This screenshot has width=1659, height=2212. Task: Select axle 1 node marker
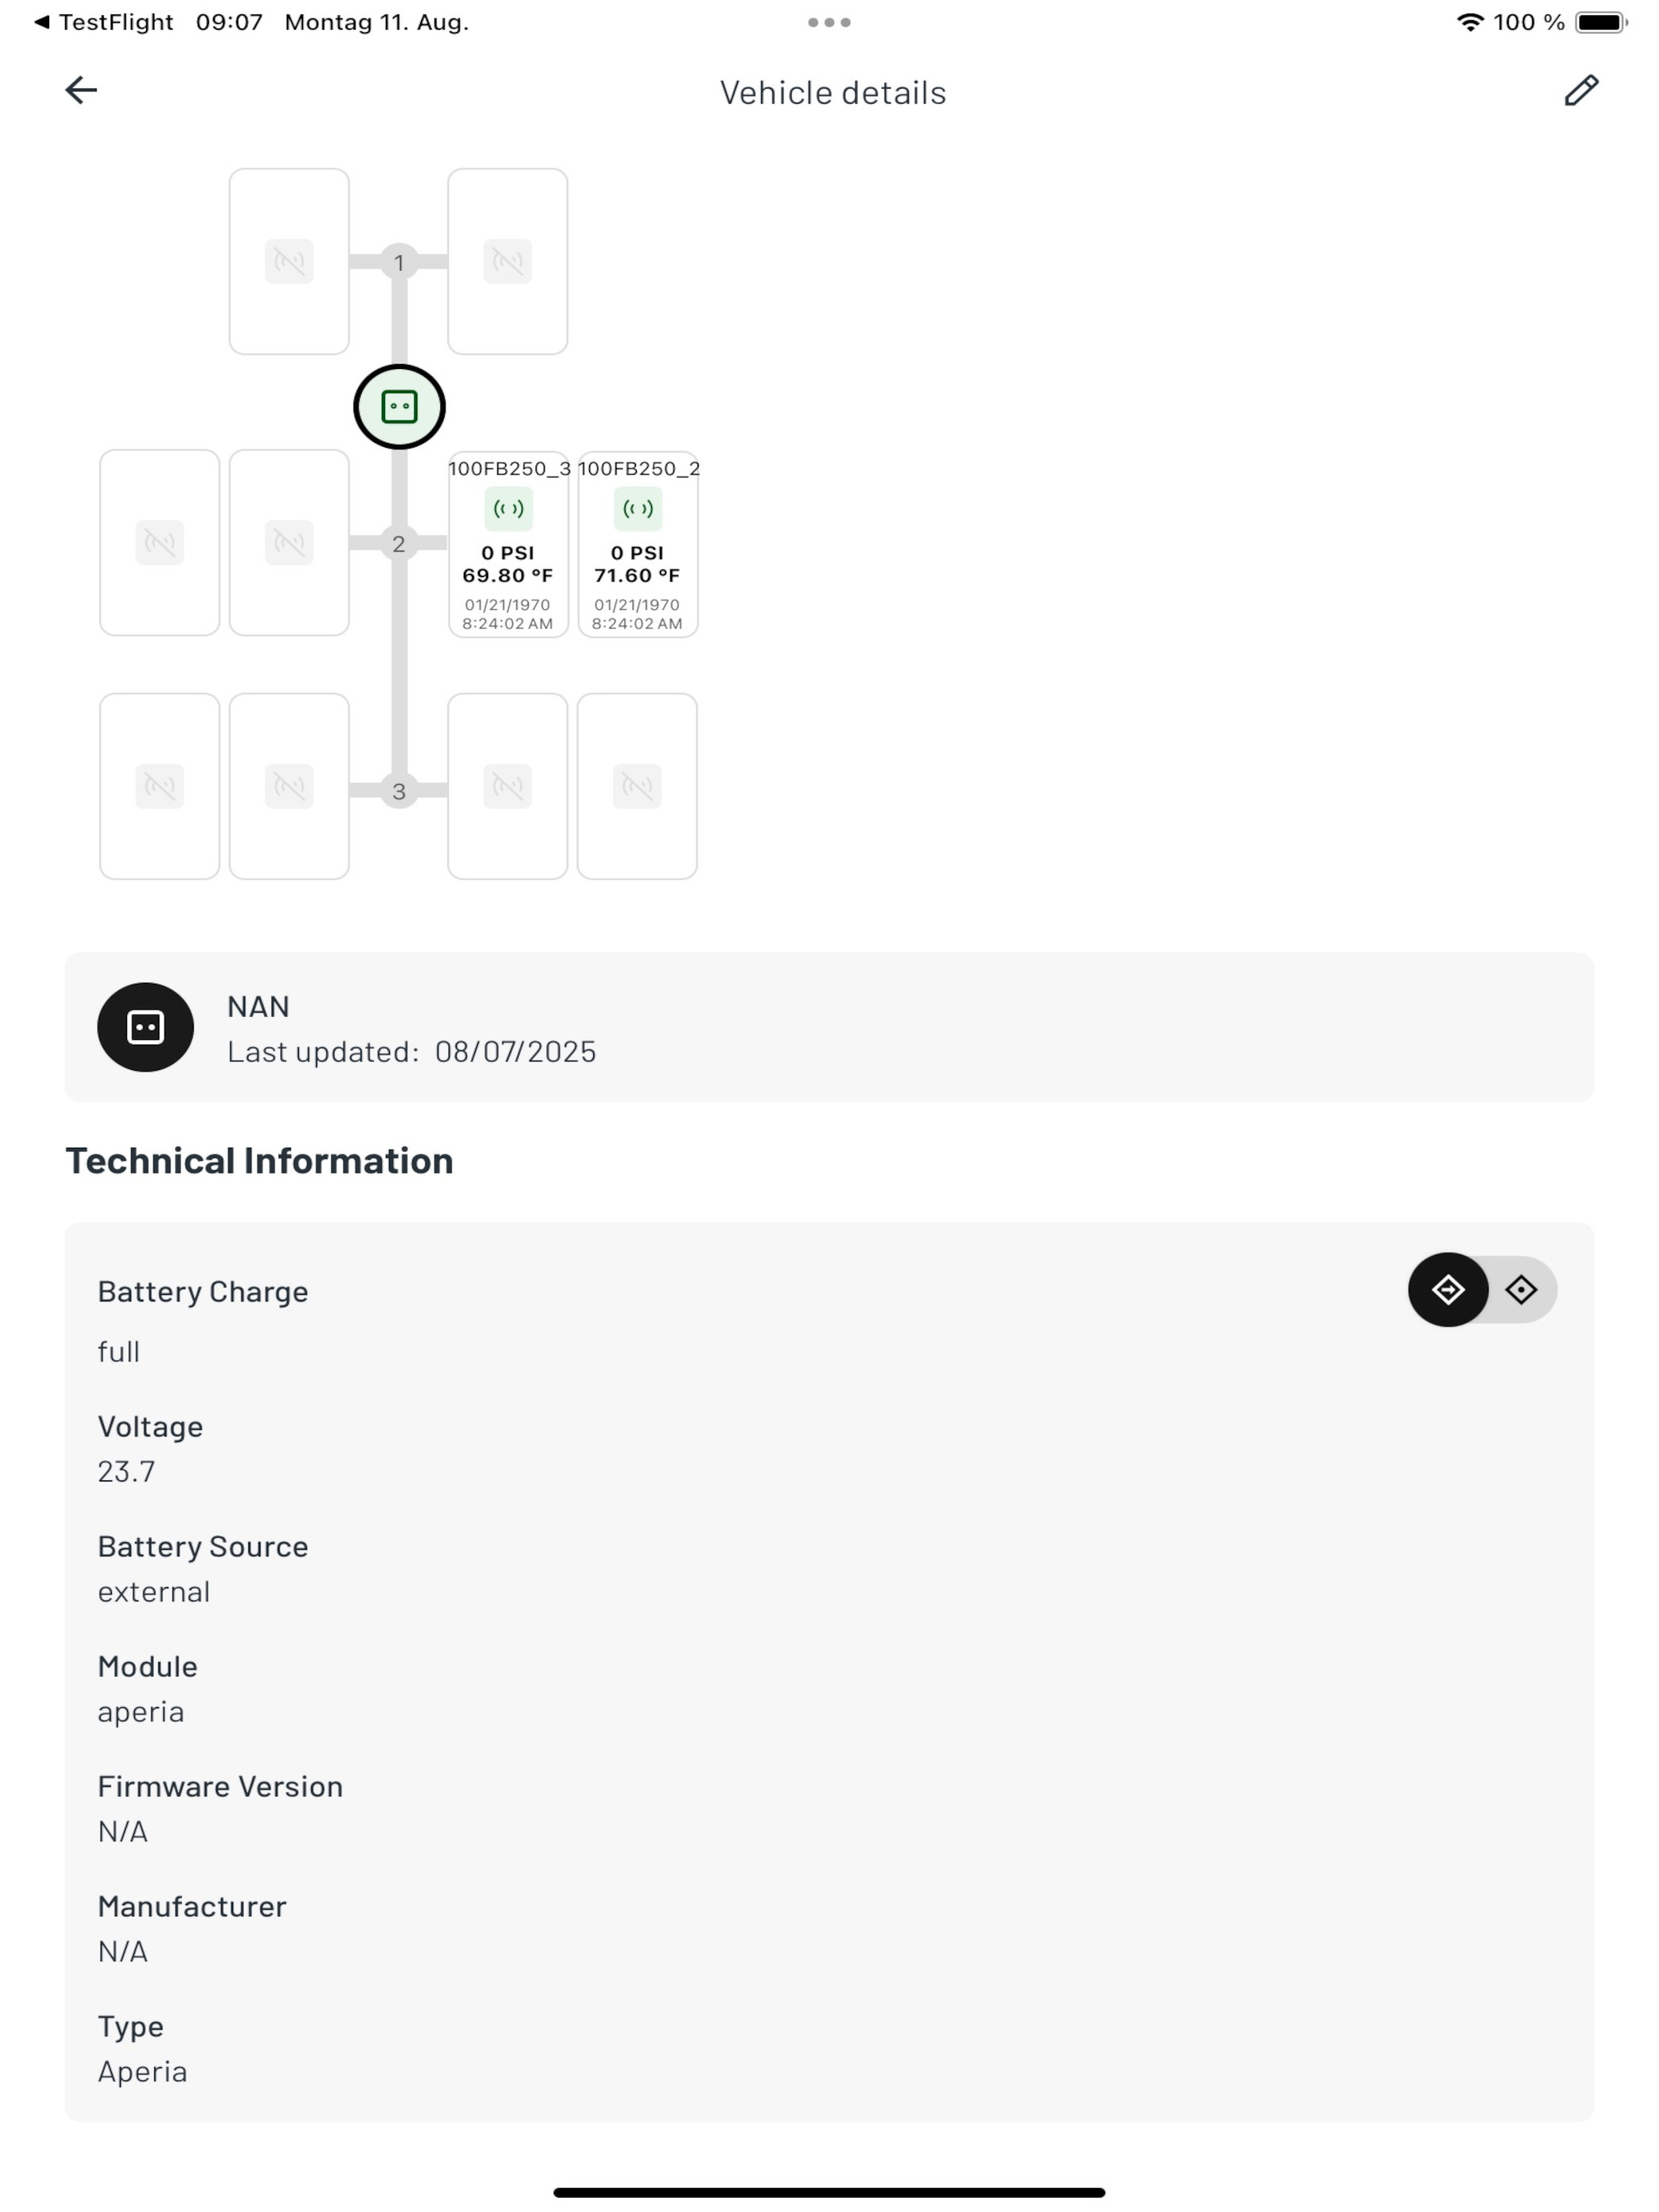click(x=399, y=262)
